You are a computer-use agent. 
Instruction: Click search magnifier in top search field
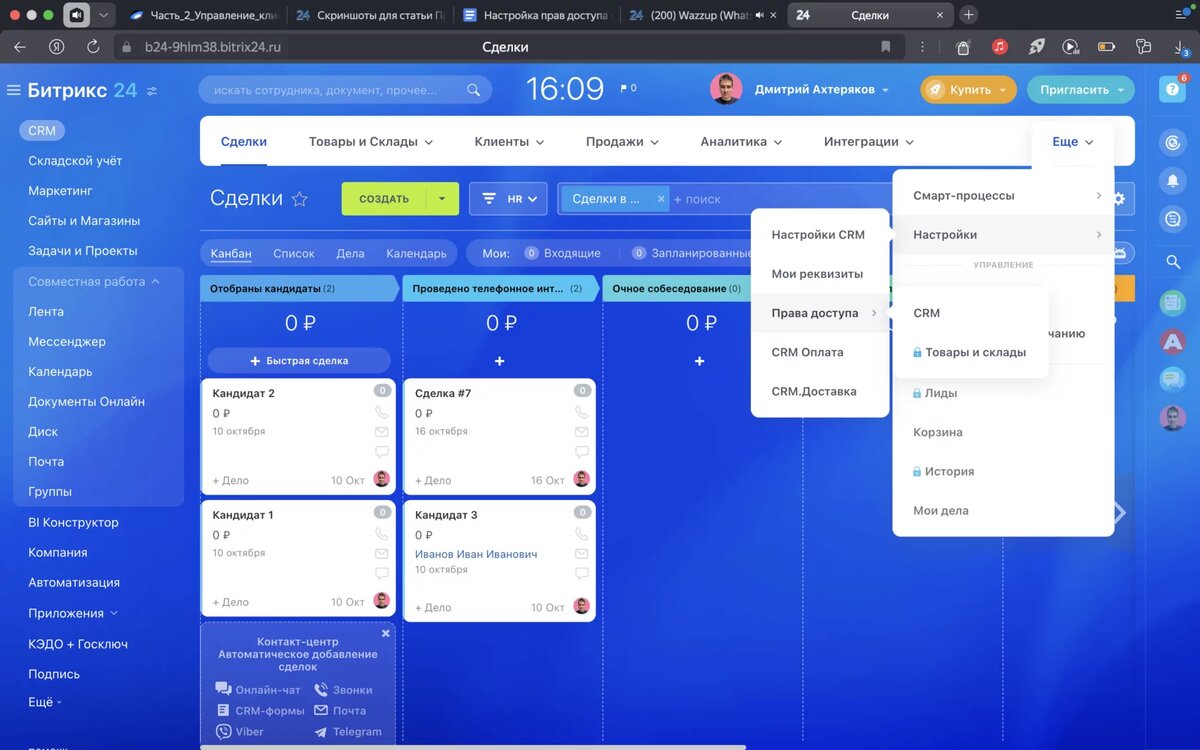[x=474, y=90]
